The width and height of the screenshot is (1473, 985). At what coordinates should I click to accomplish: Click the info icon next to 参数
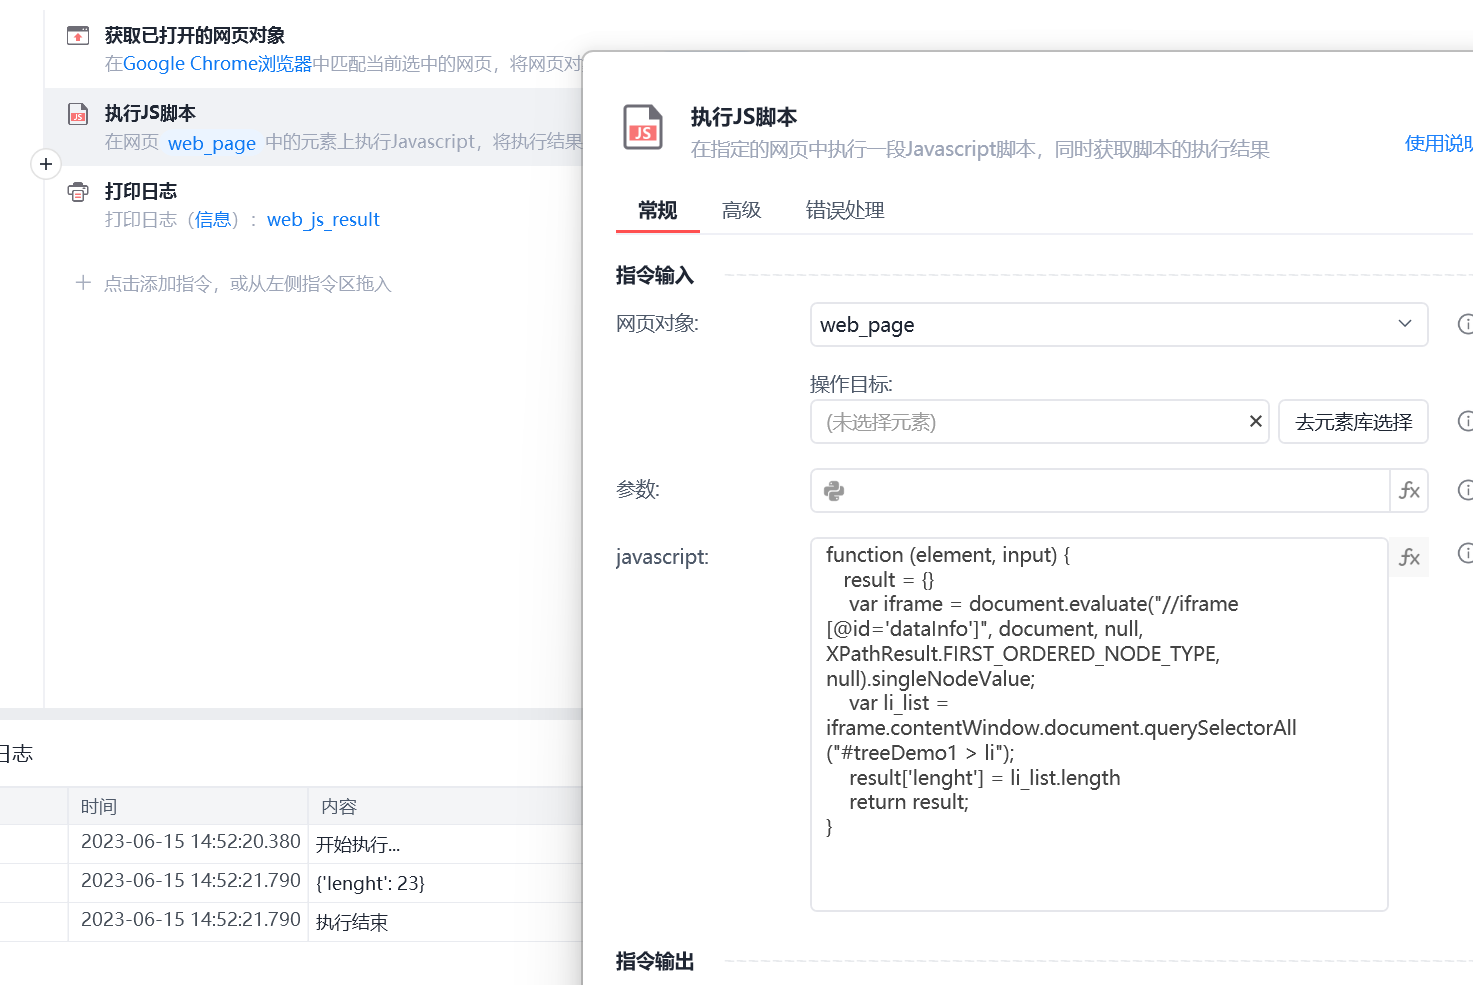[x=1465, y=490]
